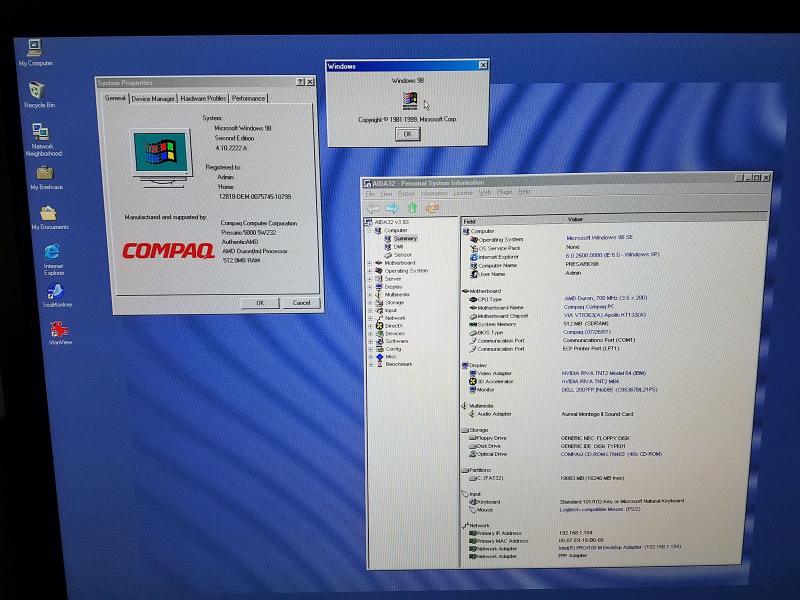Select the Input tree item

click(x=391, y=310)
